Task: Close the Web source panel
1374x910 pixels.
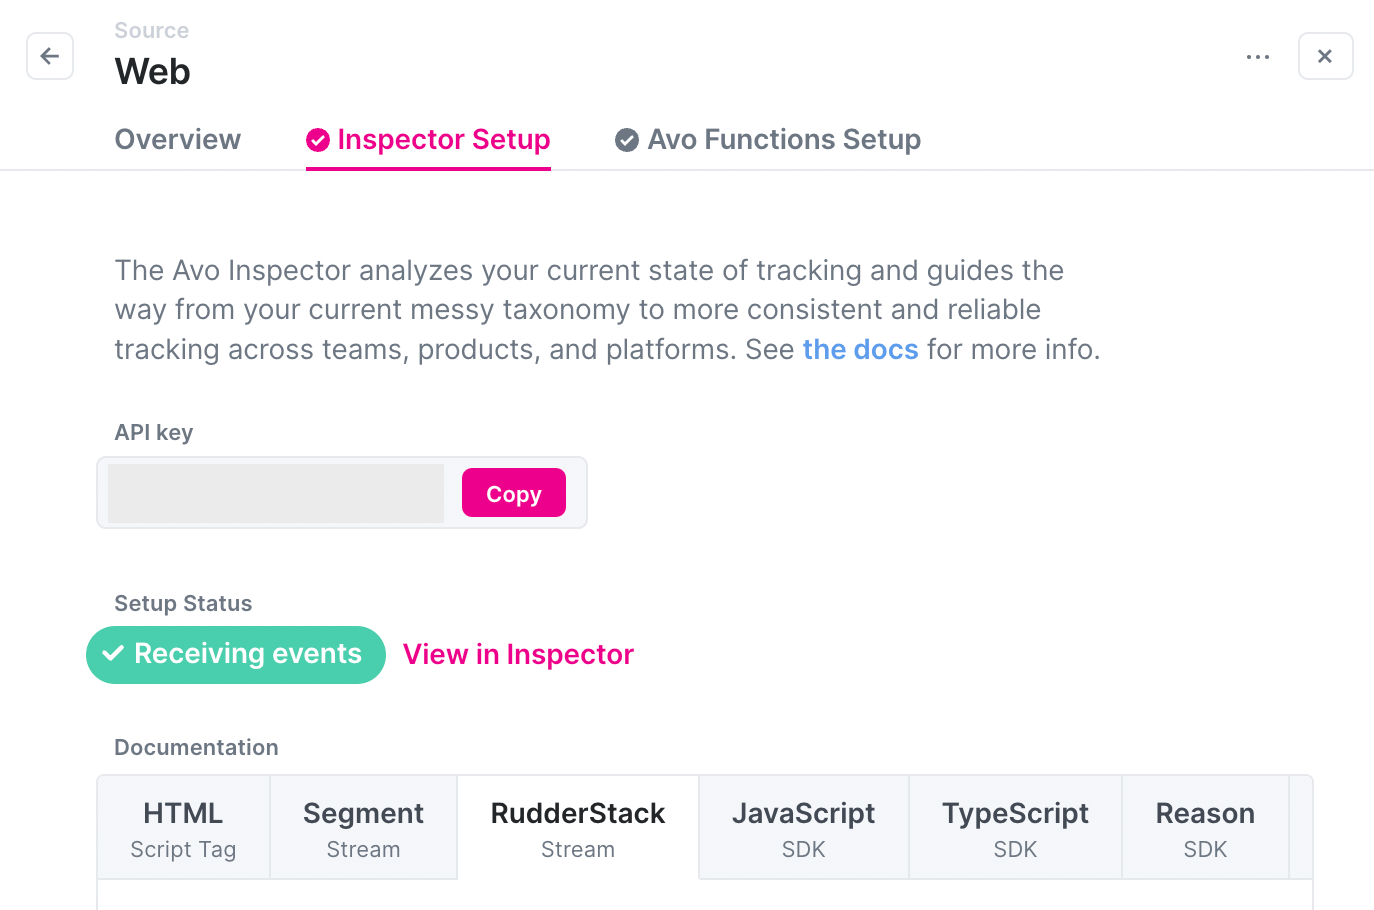Action: coord(1325,56)
